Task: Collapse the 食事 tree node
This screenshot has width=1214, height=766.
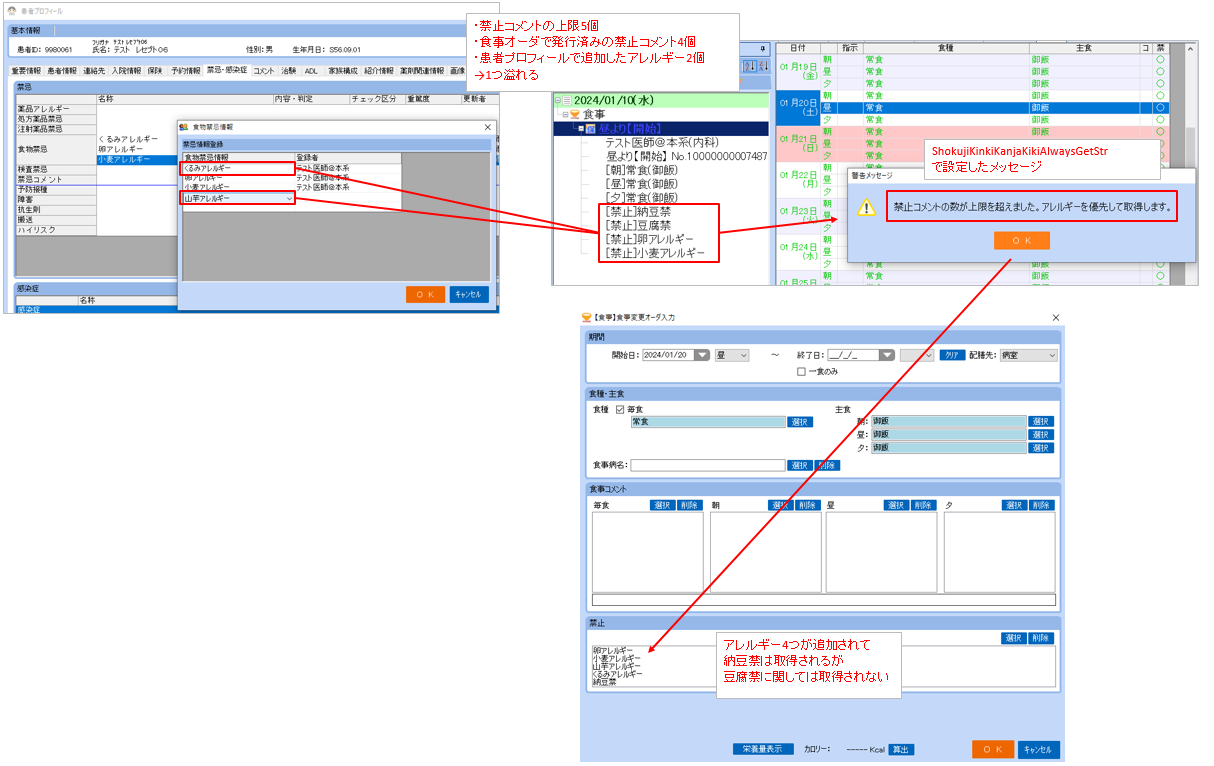Action: click(x=565, y=115)
